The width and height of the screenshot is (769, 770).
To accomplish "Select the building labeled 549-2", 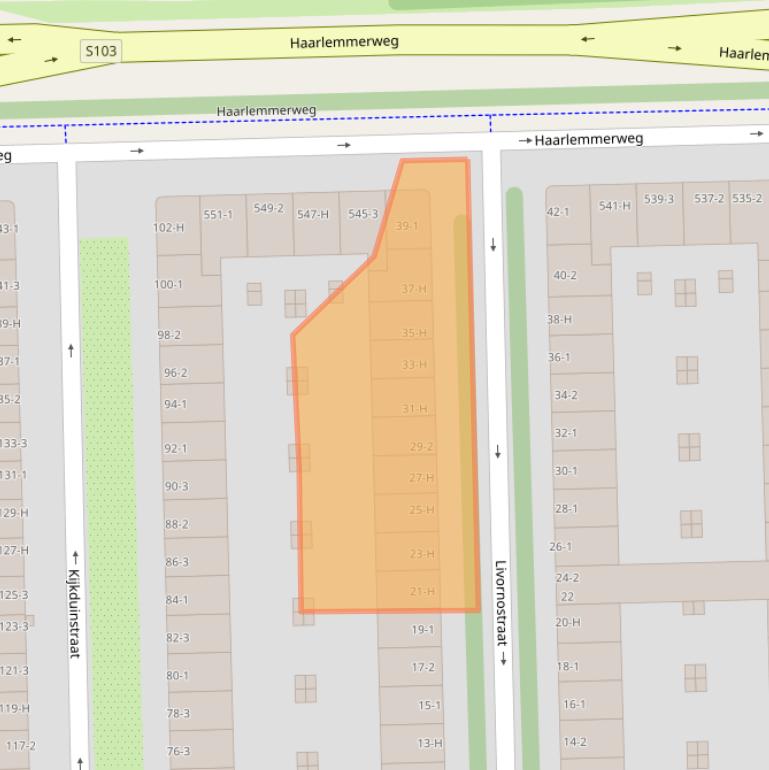I will coord(268,209).
